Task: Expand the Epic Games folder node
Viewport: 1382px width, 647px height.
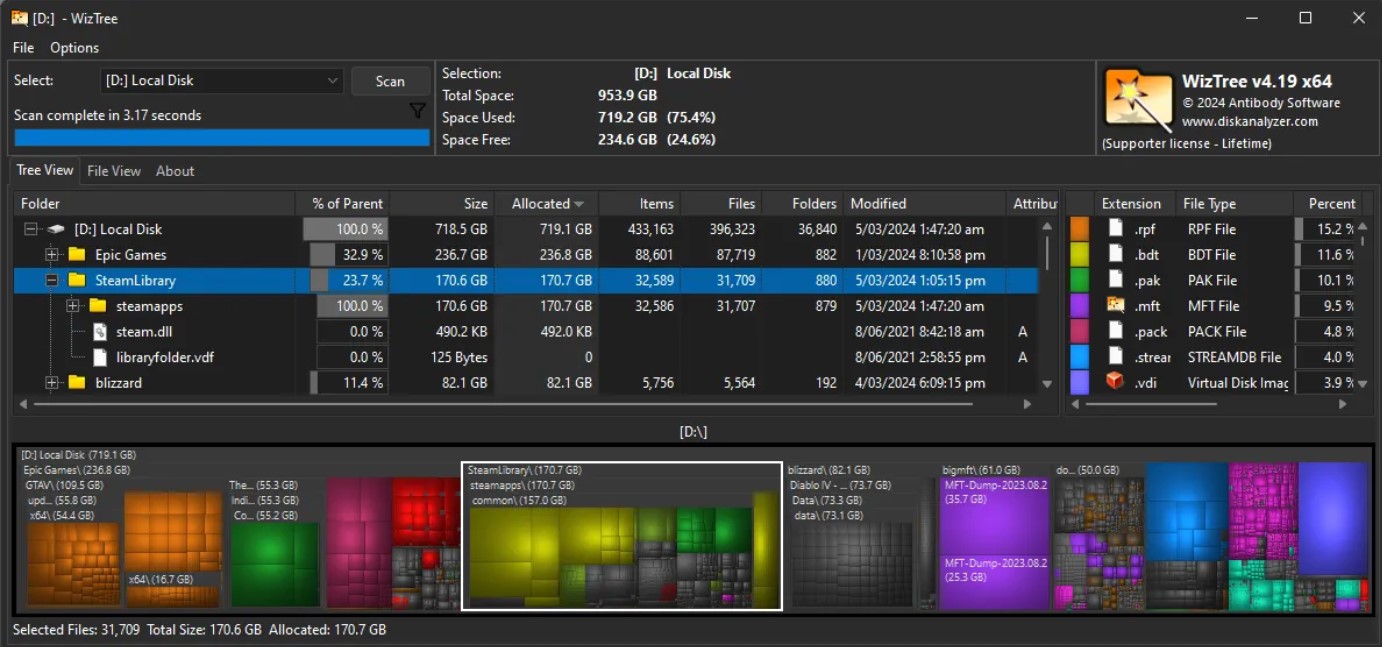Action: coord(52,255)
